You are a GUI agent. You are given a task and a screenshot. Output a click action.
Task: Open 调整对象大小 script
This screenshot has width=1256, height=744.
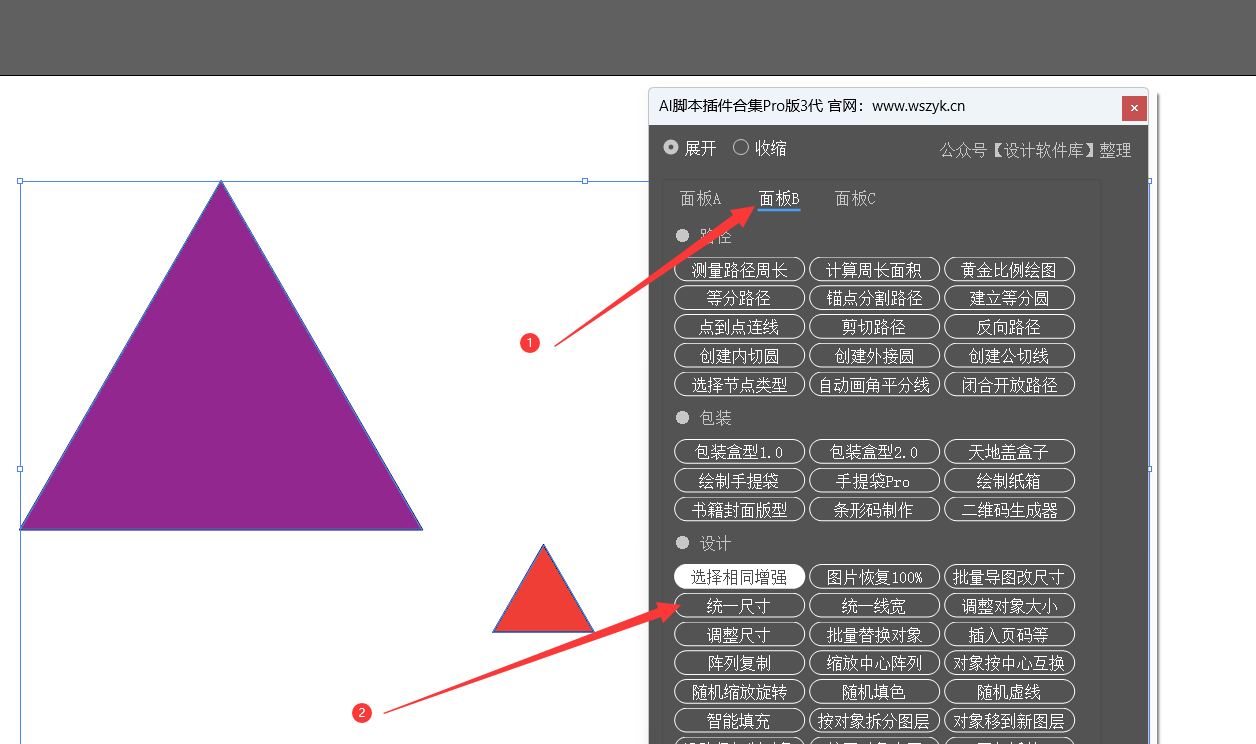(1009, 606)
